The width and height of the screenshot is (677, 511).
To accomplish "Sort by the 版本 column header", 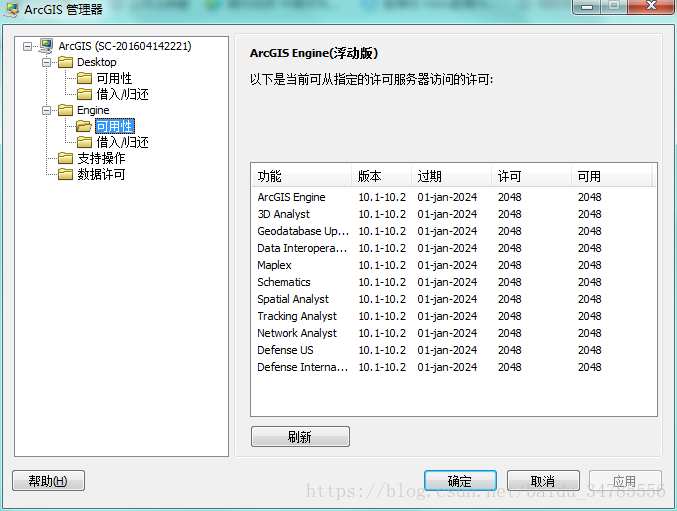I will 381,176.
